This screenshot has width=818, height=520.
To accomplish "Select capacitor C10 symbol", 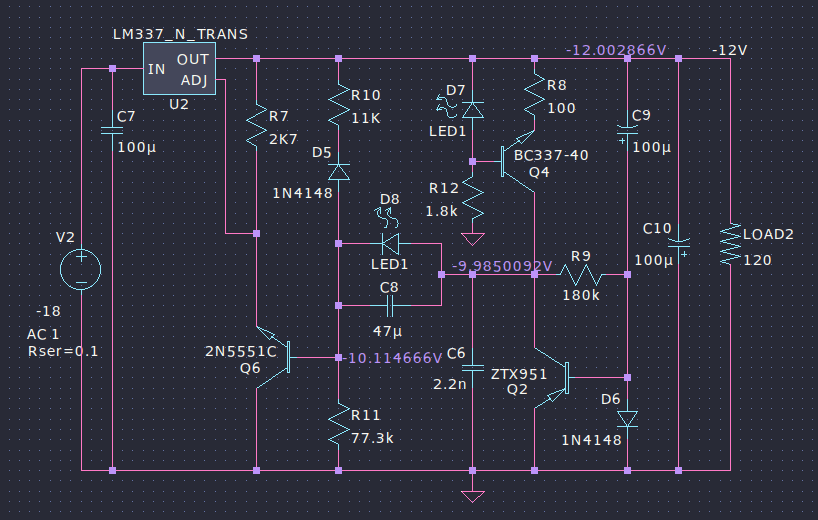I will point(679,245).
